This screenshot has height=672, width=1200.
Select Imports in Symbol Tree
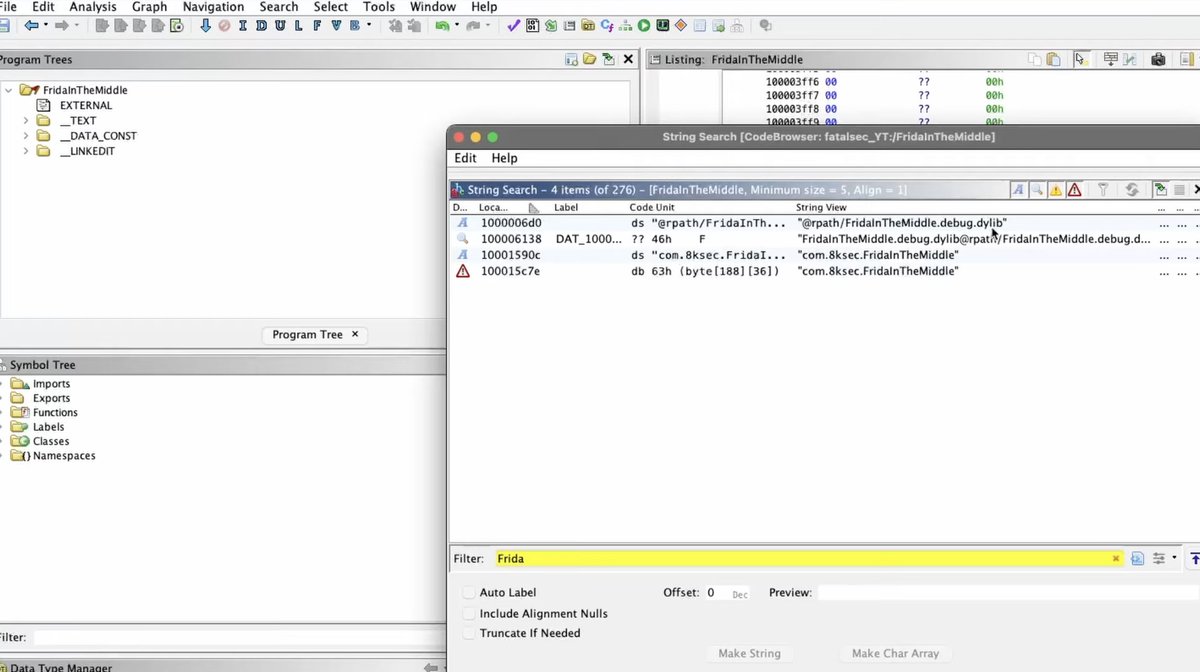coord(51,384)
